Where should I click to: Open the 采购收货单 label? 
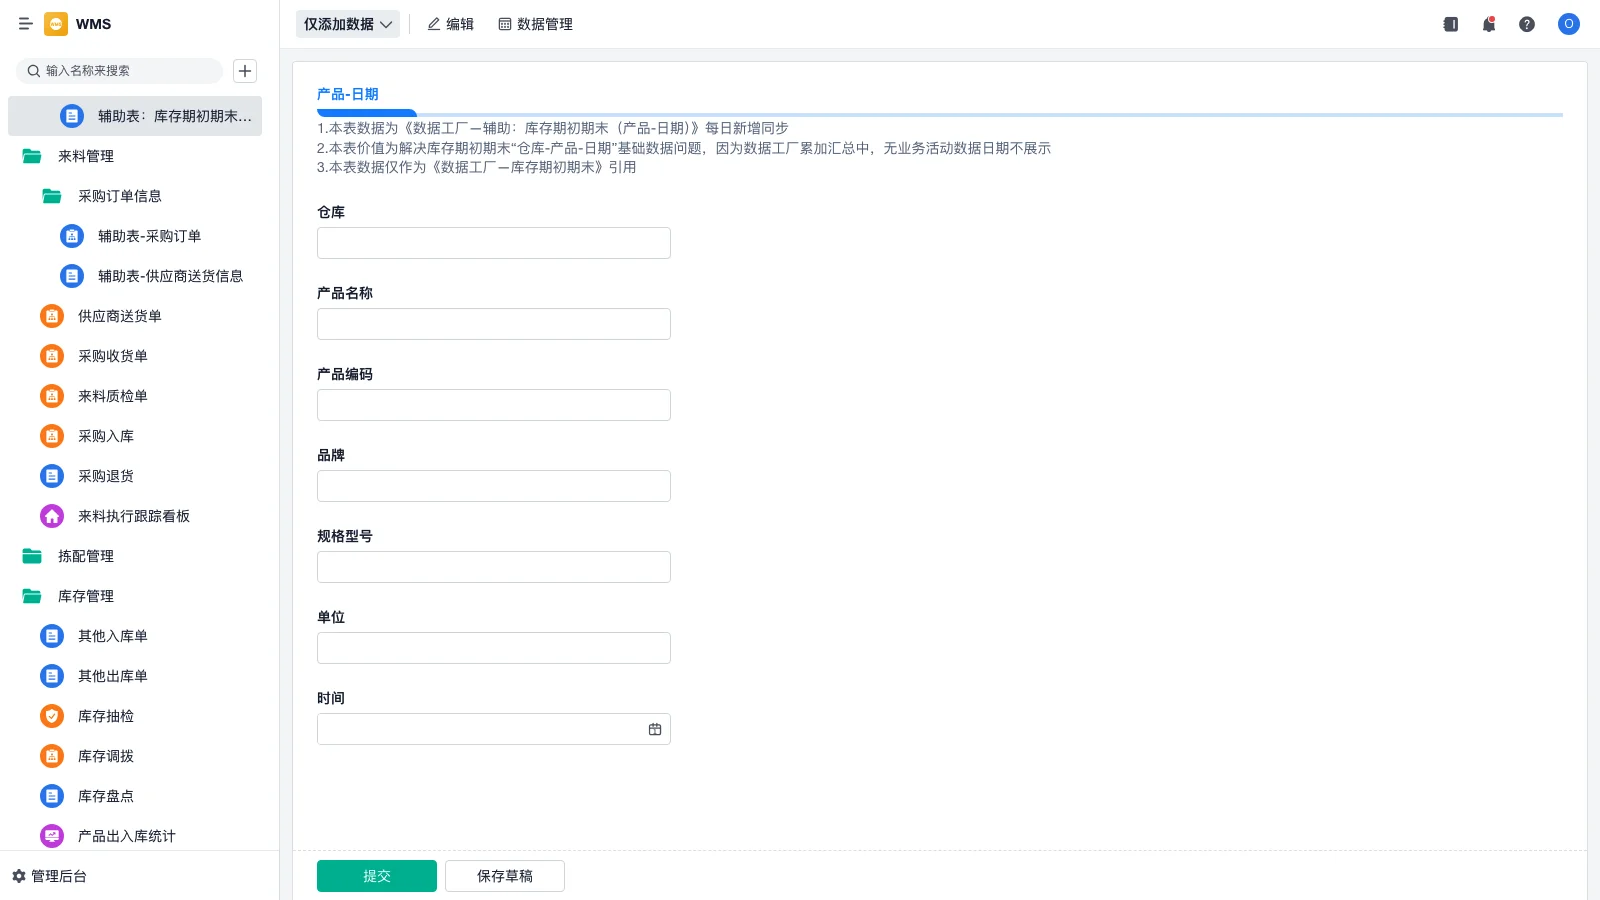pos(113,356)
